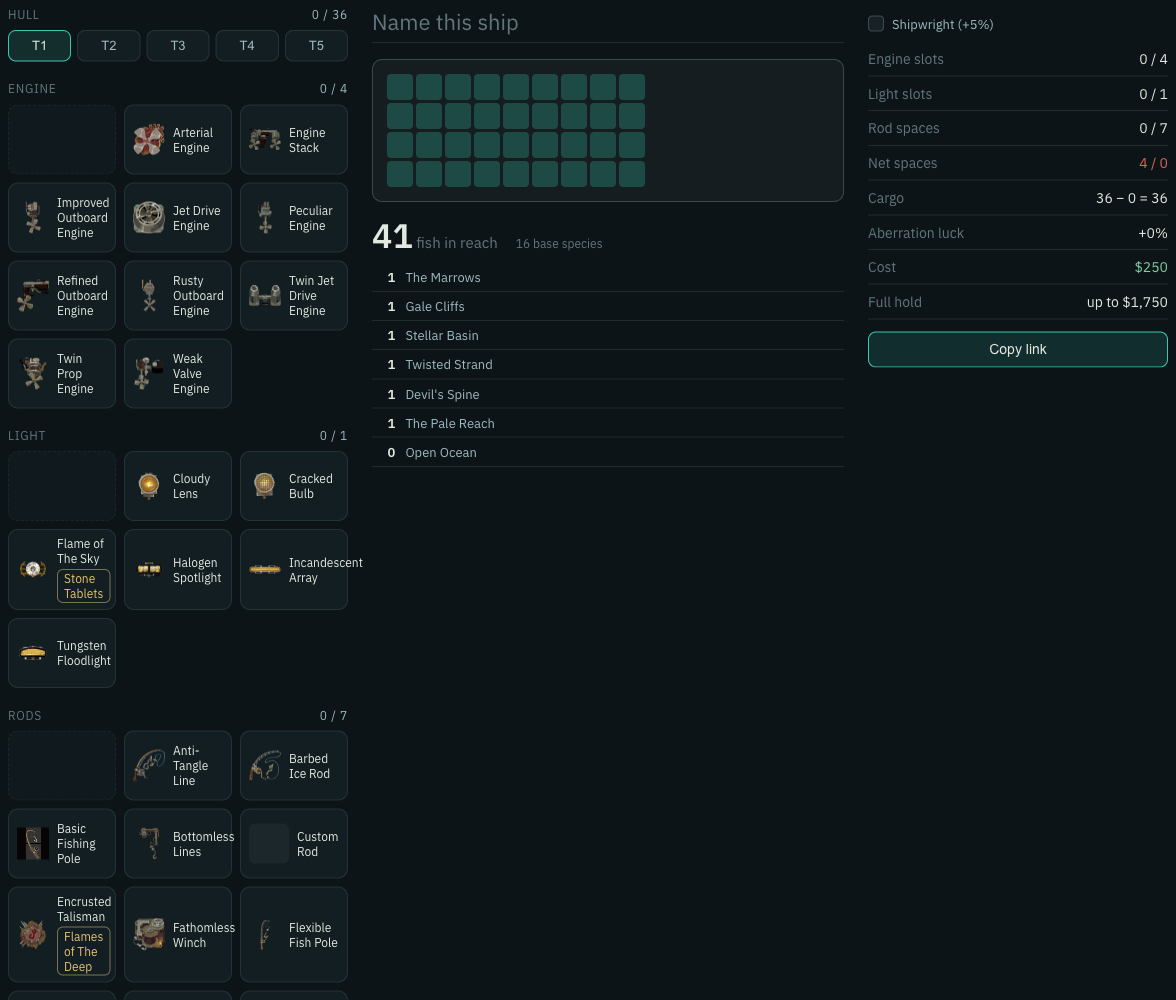
Task: Click the Marrows fish row
Action: (608, 278)
